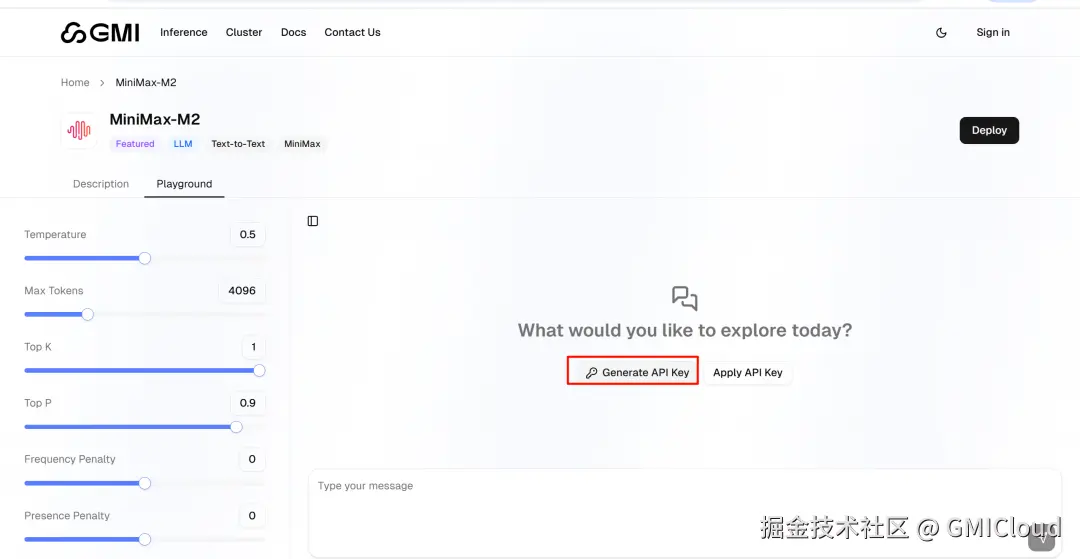
Task: Click the breadcrumb chevron separator
Action: click(102, 83)
